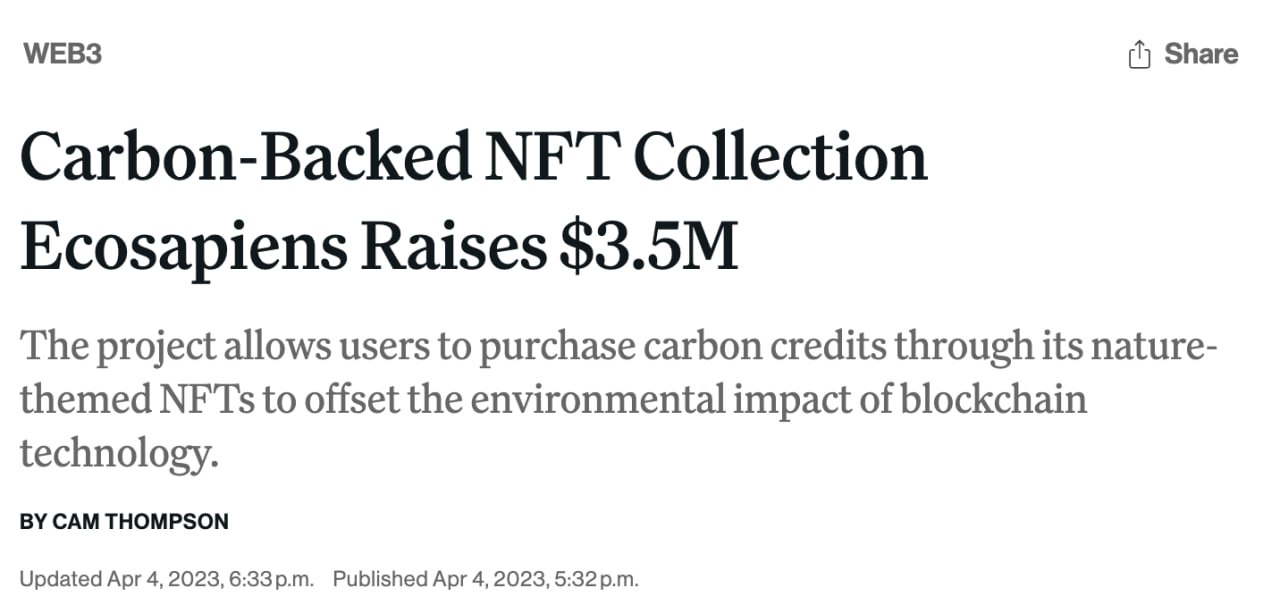Click "themed NFTs" in the summary

click(138, 400)
